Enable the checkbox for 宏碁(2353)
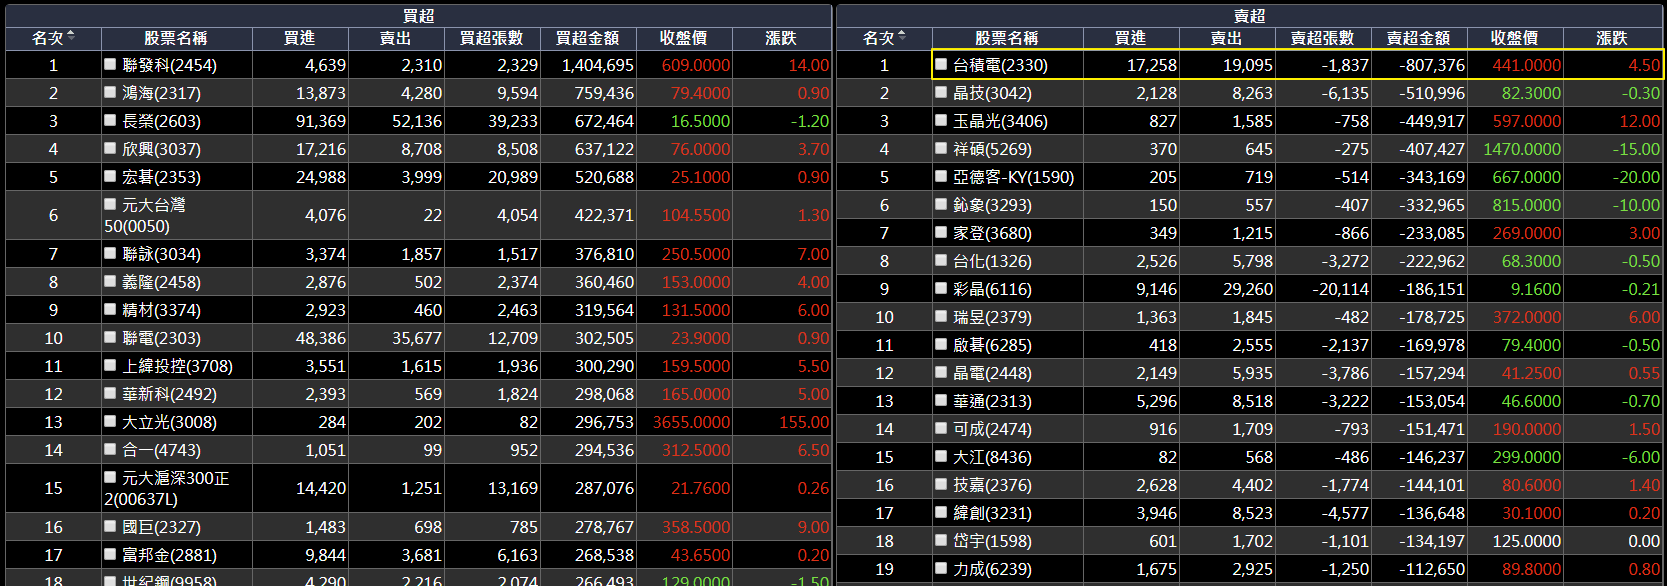Screen dimensions: 1667x586 pyautogui.click(x=110, y=176)
